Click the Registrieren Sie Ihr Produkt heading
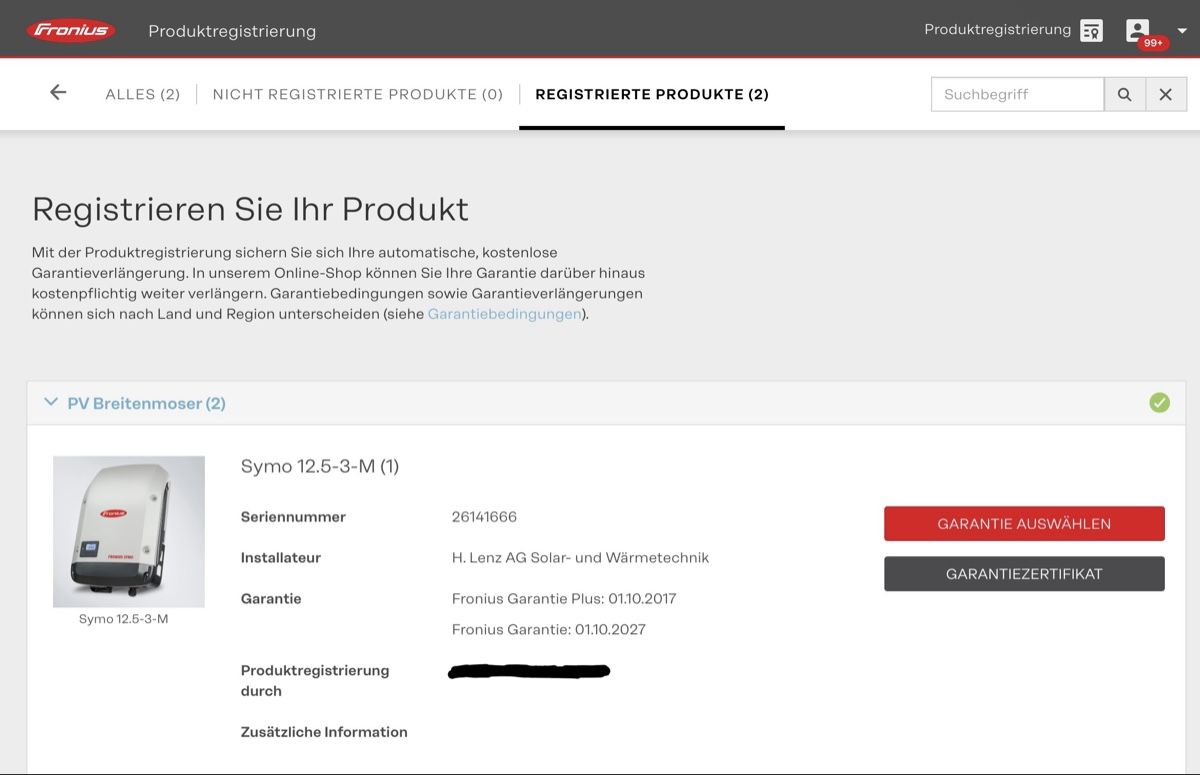This screenshot has height=775, width=1200. [x=250, y=210]
